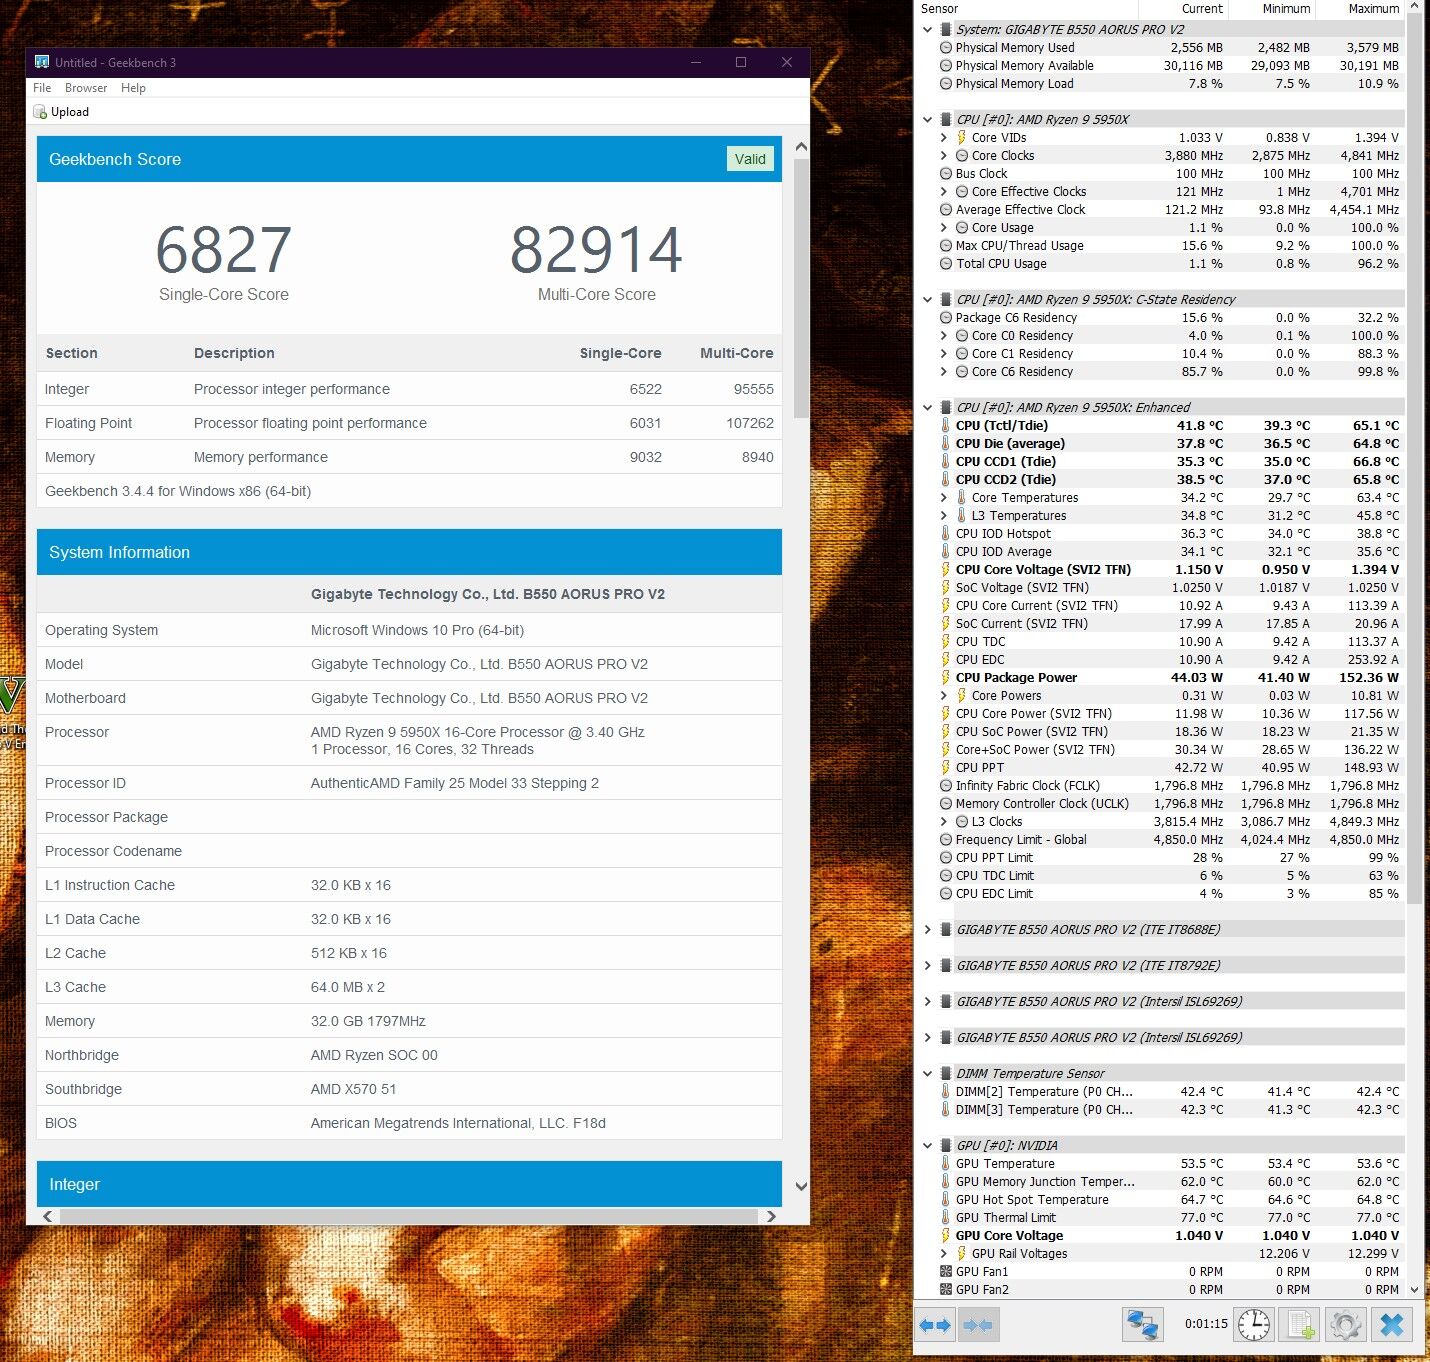Click the lightning icon beside SoC Voltage (SVI2 TFN)

pos(945,587)
